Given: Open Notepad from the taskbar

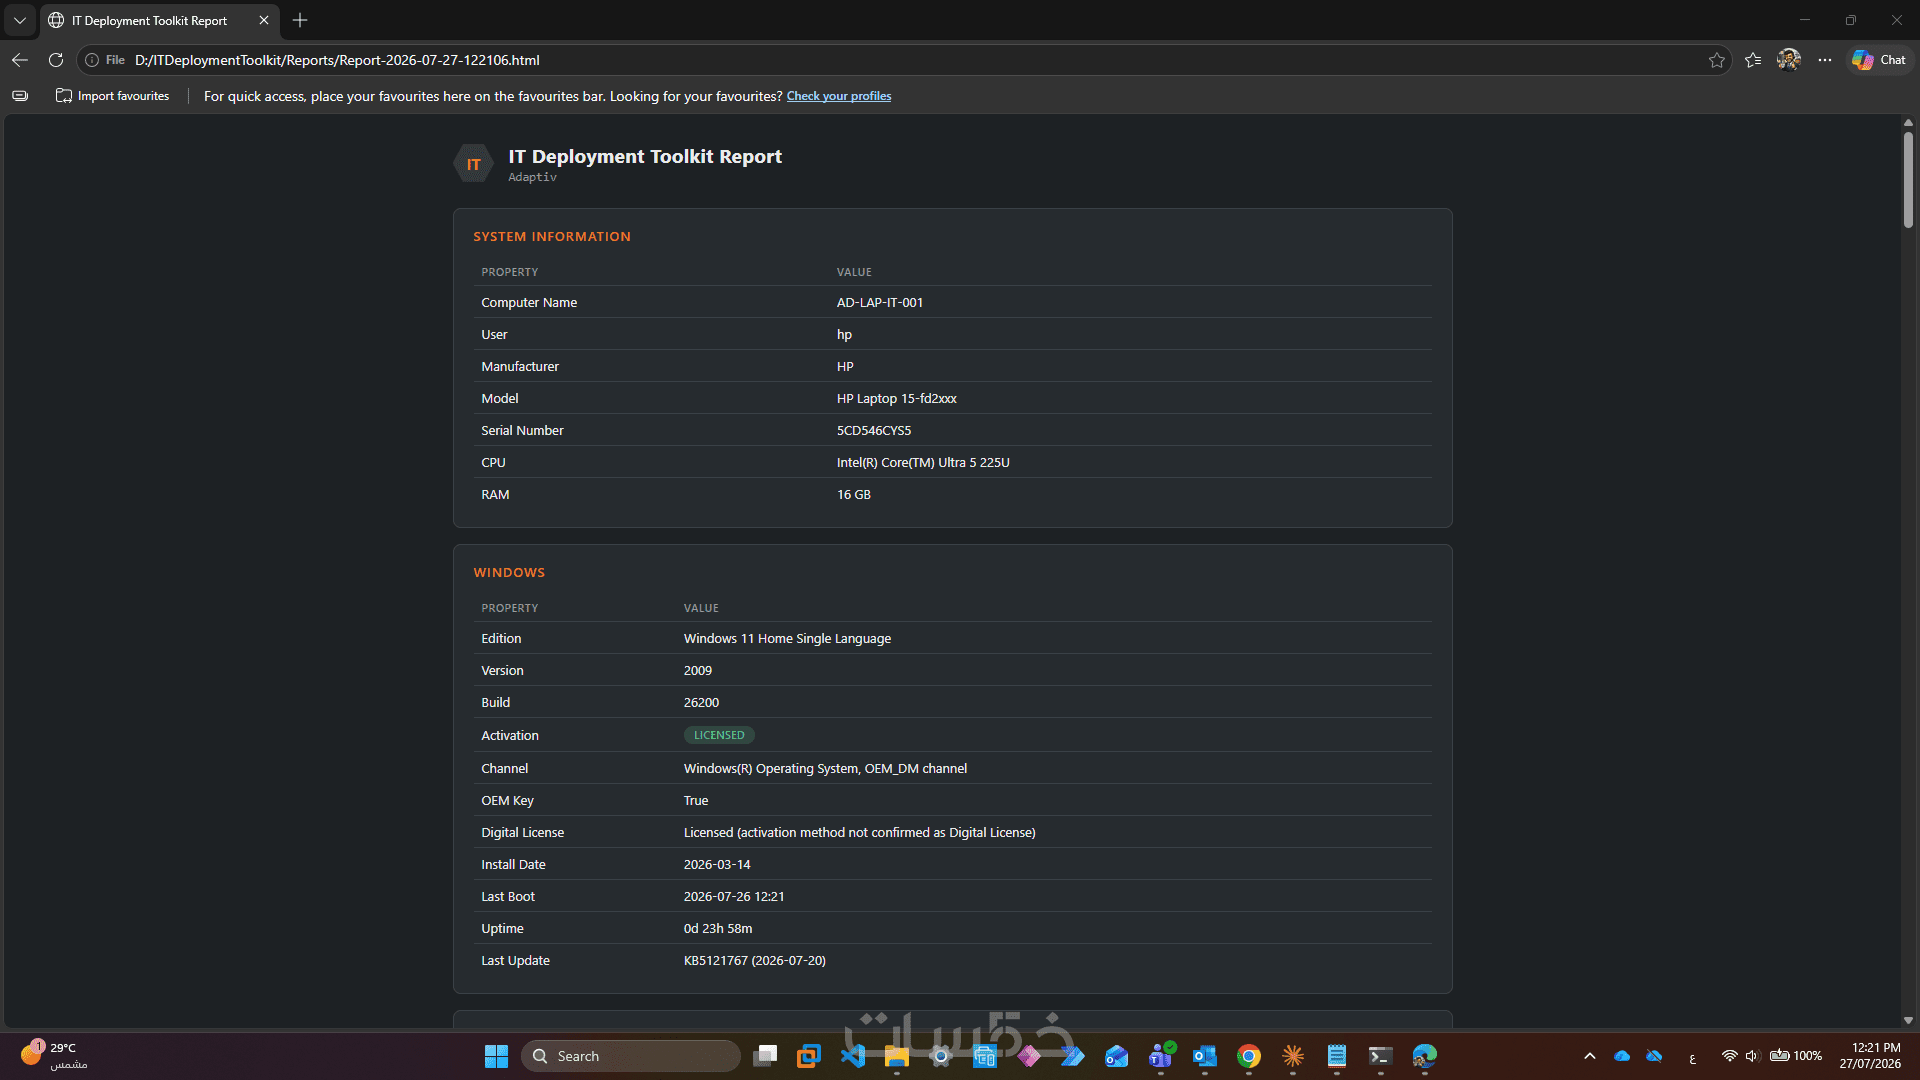Looking at the screenshot, I should [1337, 1056].
